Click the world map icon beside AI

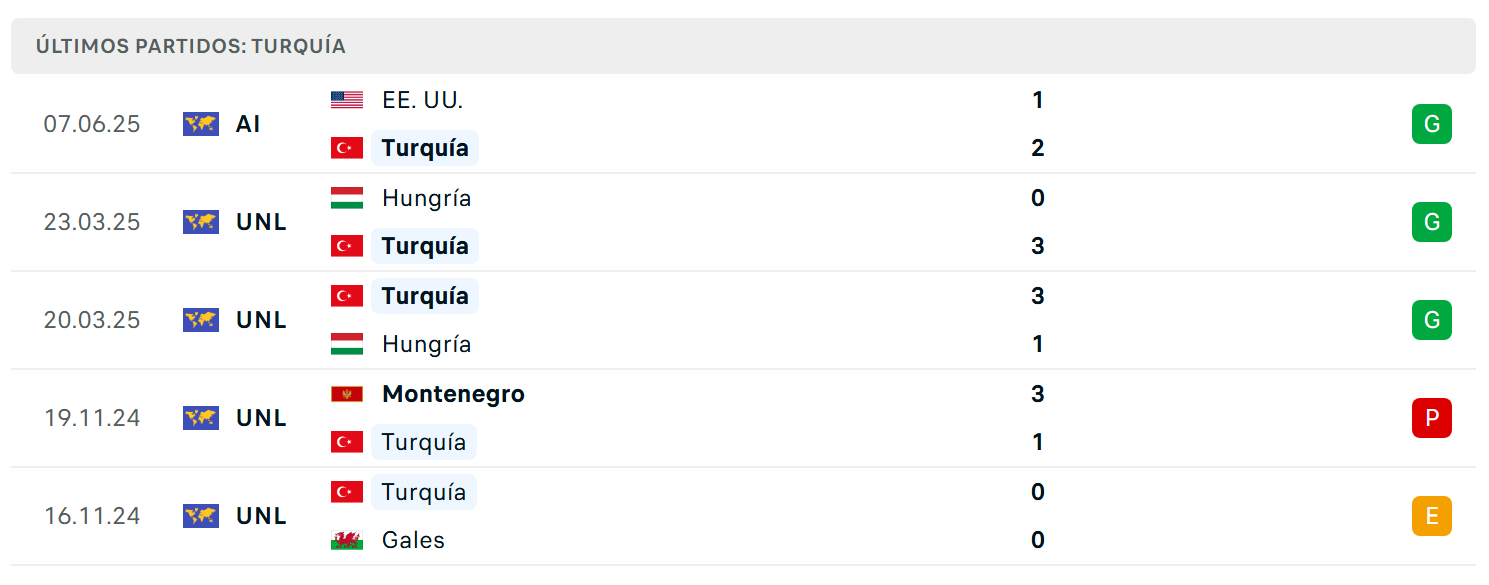click(x=201, y=124)
